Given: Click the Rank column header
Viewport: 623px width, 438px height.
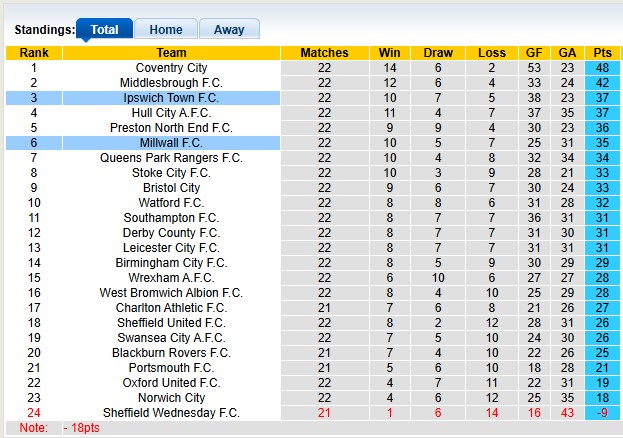Looking at the screenshot, I should pyautogui.click(x=34, y=53).
